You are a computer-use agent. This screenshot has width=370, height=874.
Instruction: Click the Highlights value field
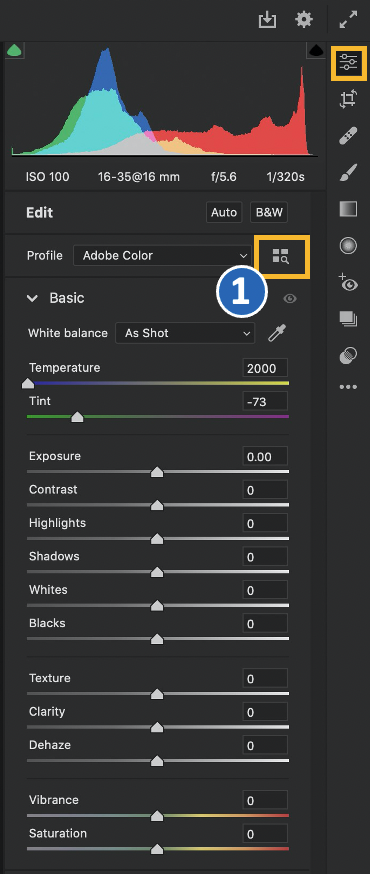click(x=265, y=523)
